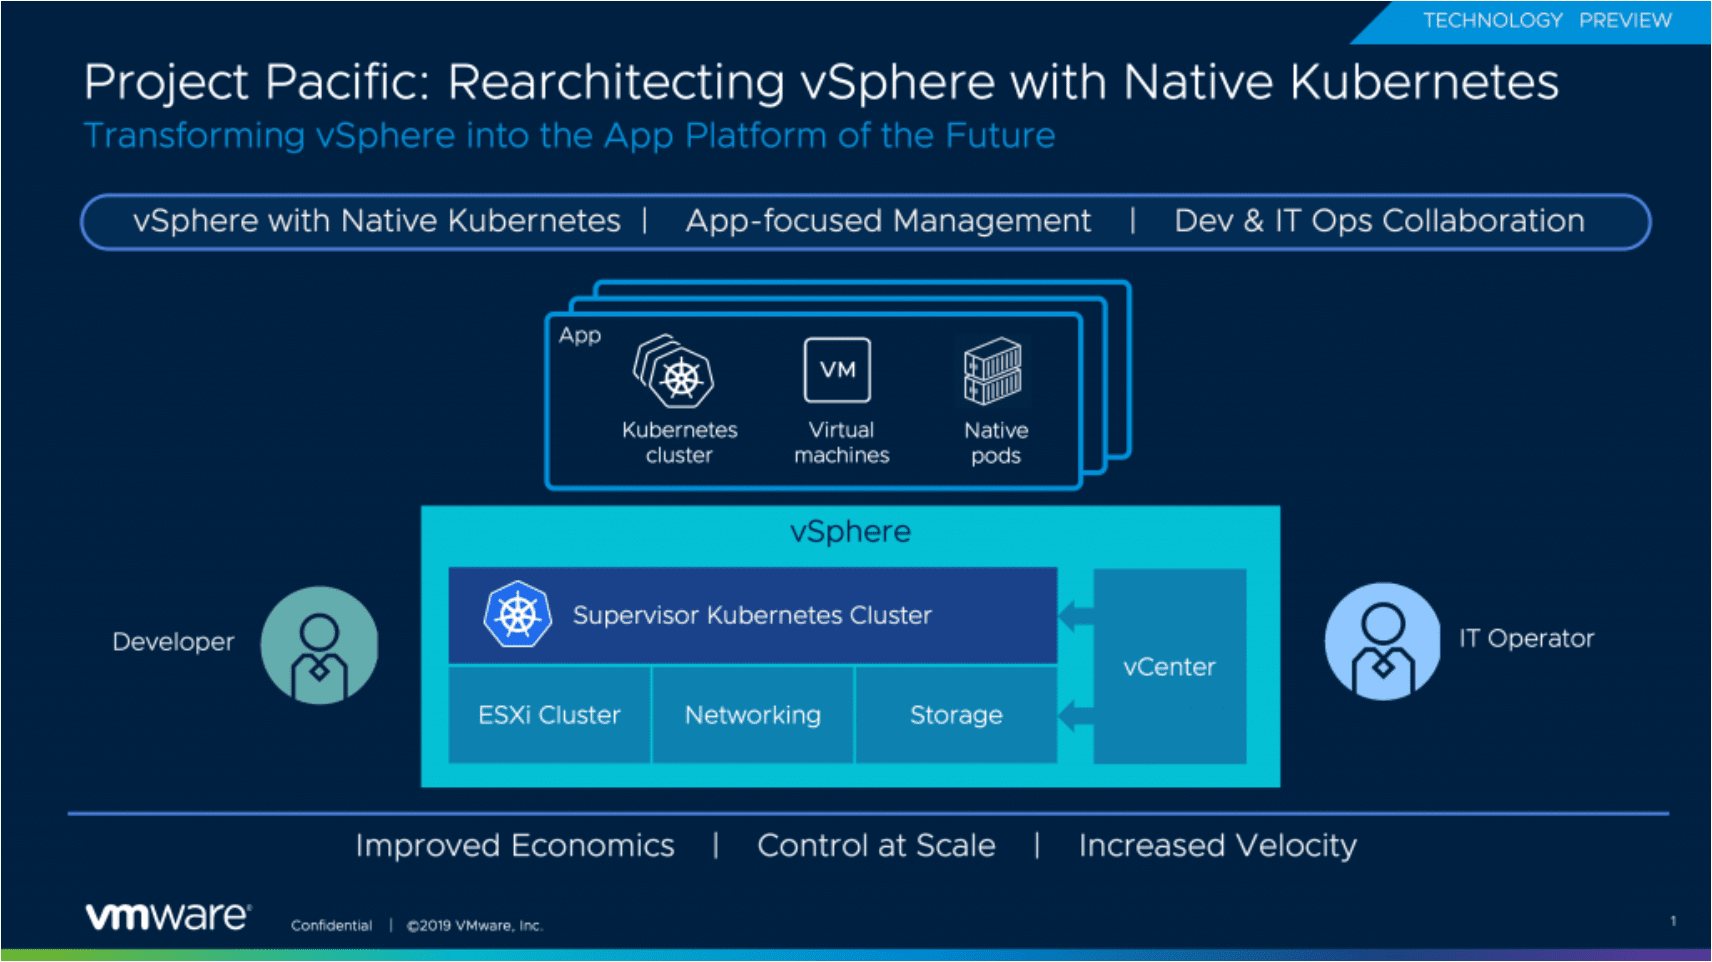Select the VM virtual machines icon
Image resolution: width=1712 pixels, height=962 pixels.
point(837,369)
